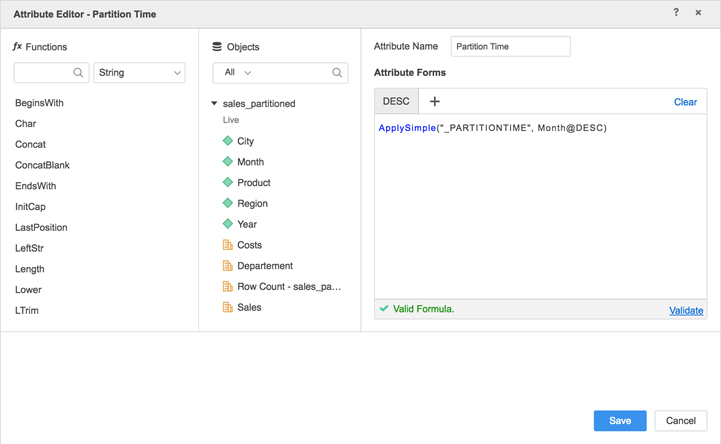This screenshot has width=721, height=444.
Task: Add a new attribute form with plus icon
Action: pos(435,101)
